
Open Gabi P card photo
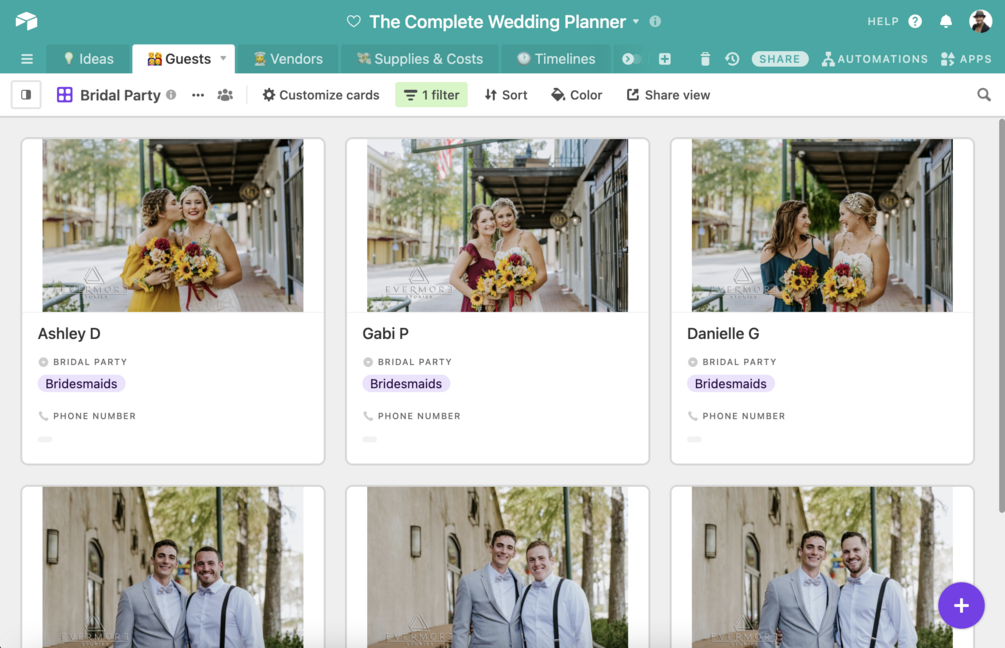tap(497, 226)
